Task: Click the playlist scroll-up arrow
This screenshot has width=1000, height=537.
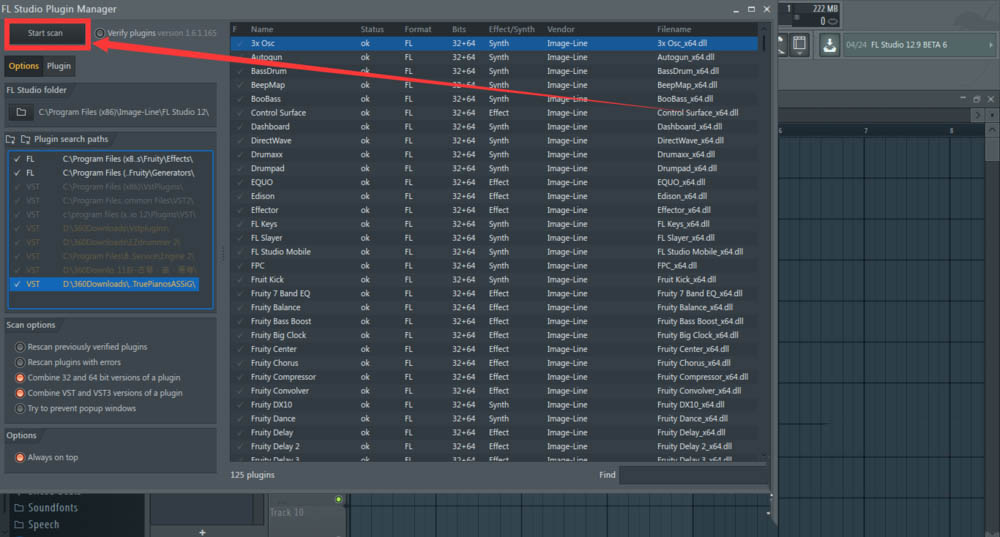Action: point(992,129)
